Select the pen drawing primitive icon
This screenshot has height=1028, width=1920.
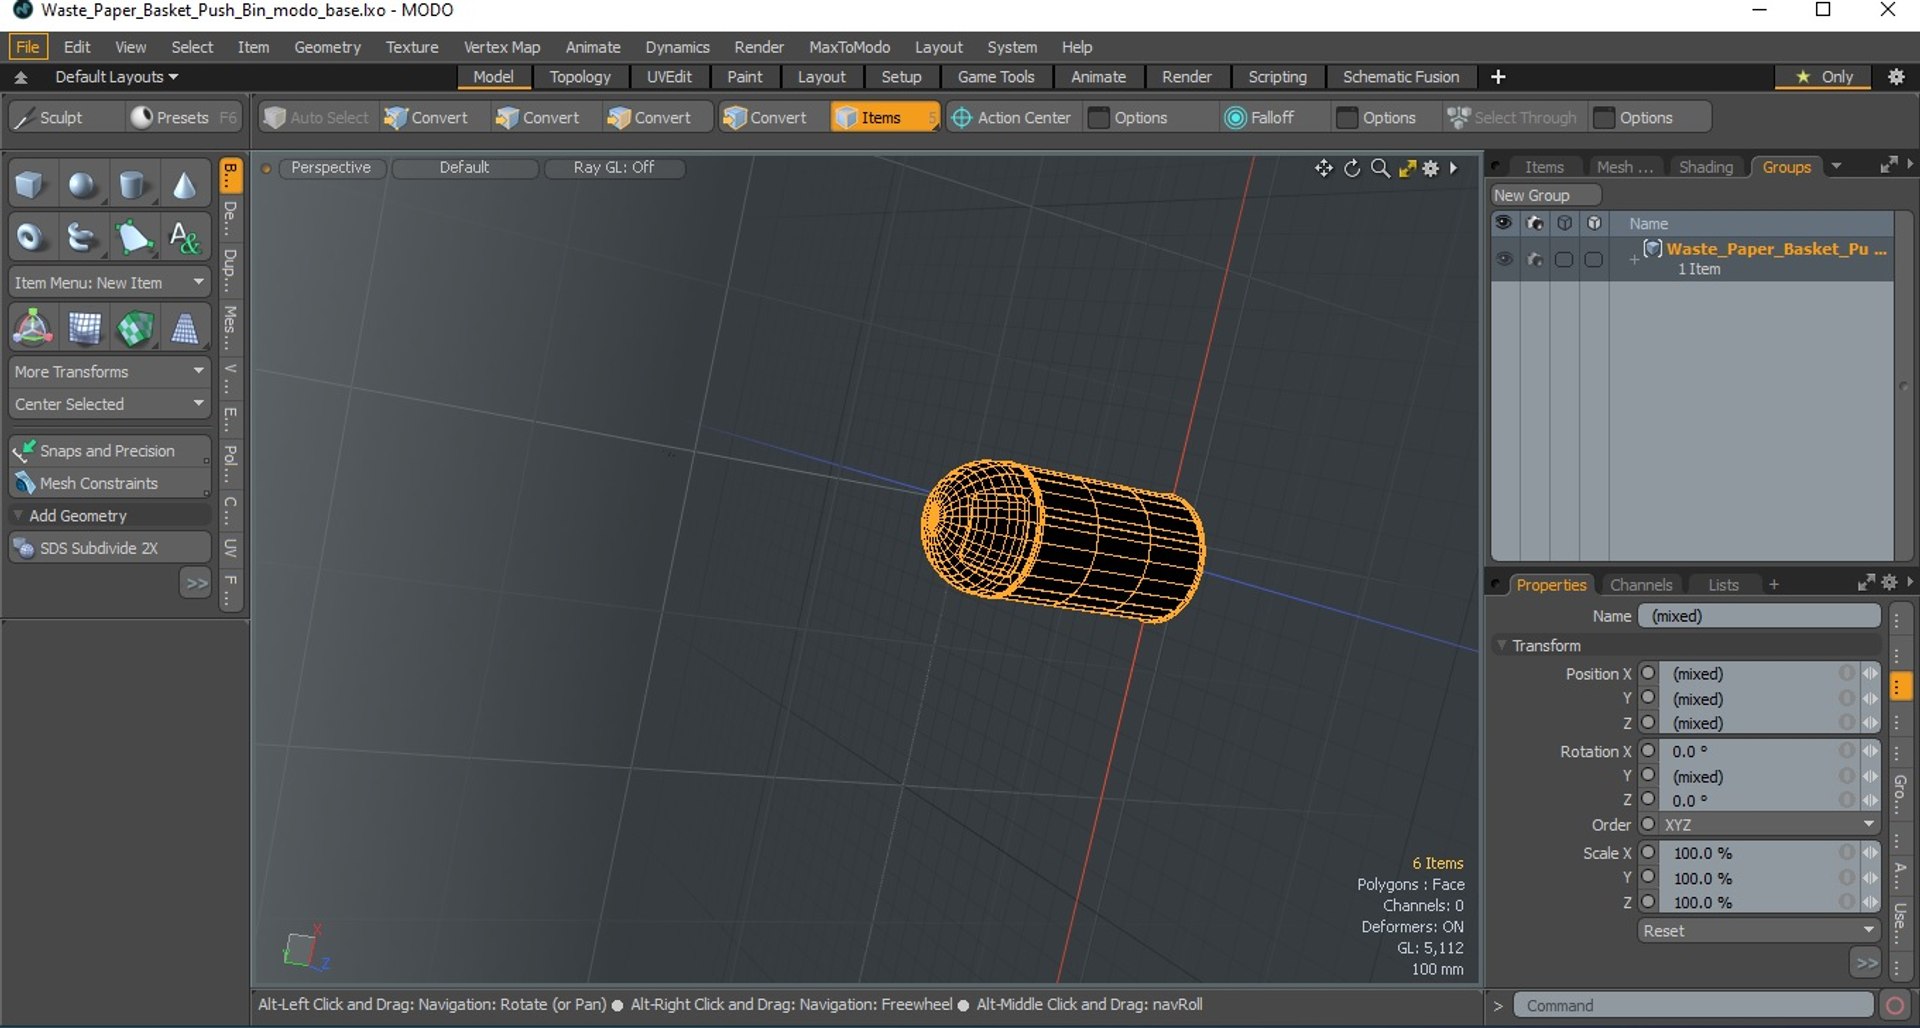click(x=133, y=238)
